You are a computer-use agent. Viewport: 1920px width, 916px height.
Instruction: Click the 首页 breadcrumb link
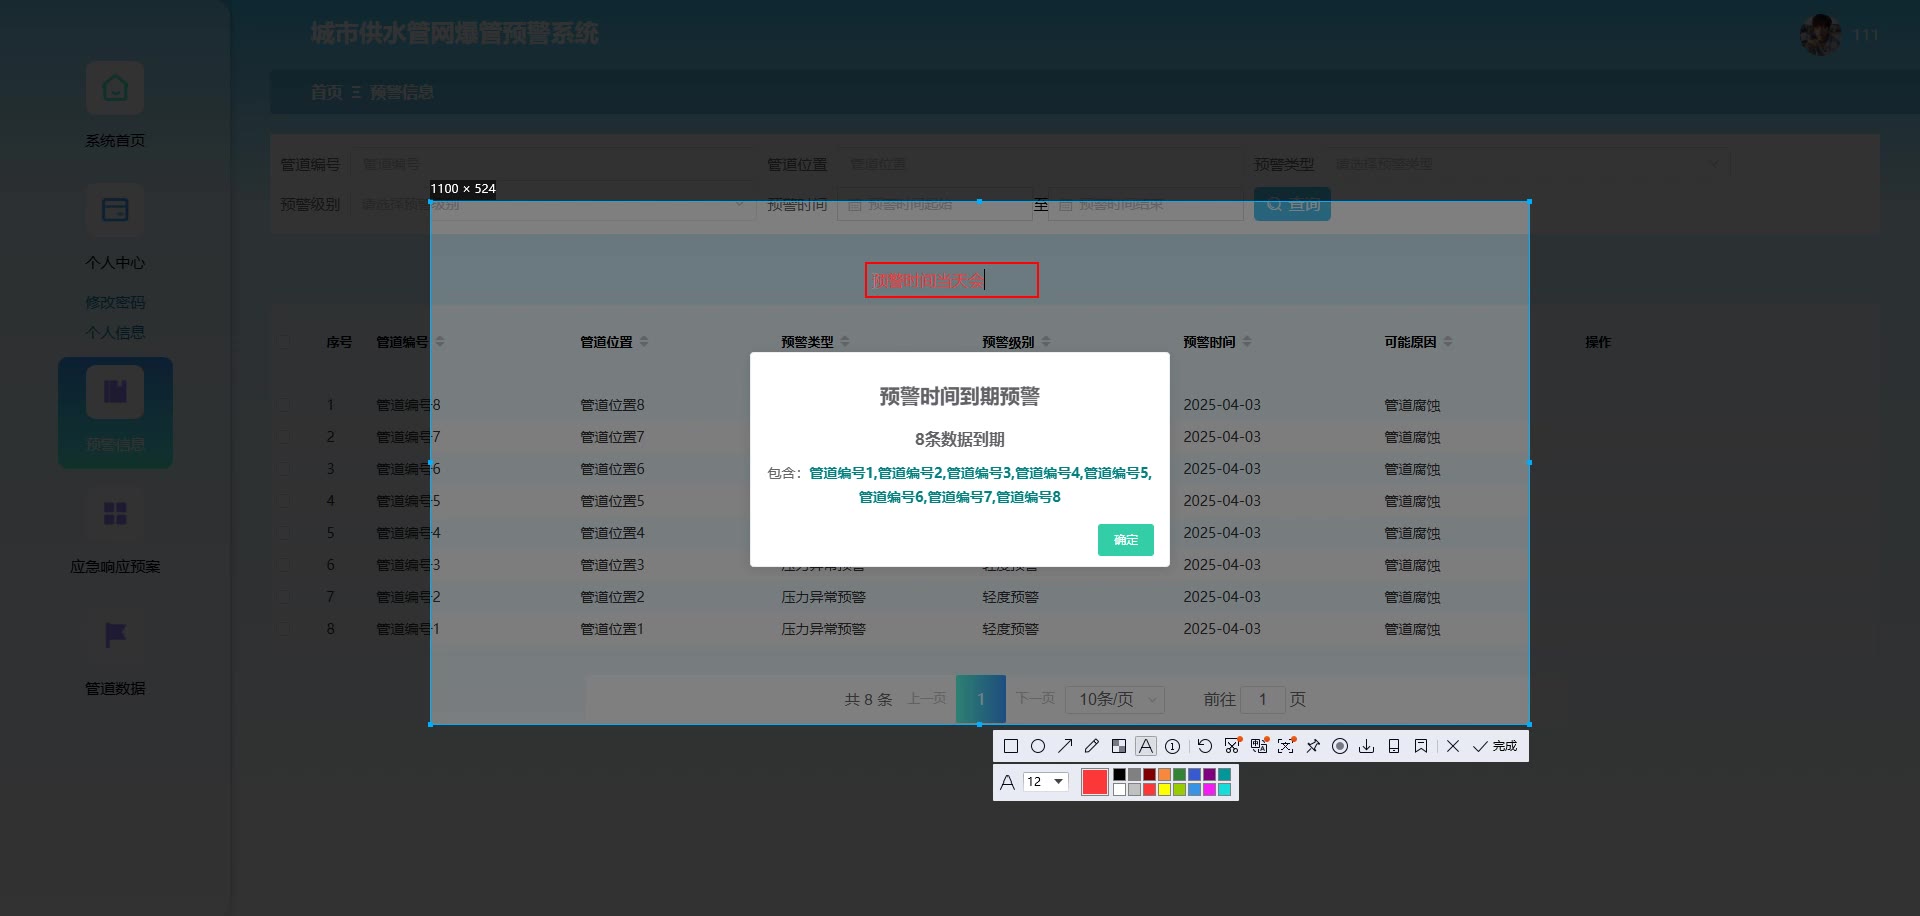[326, 92]
